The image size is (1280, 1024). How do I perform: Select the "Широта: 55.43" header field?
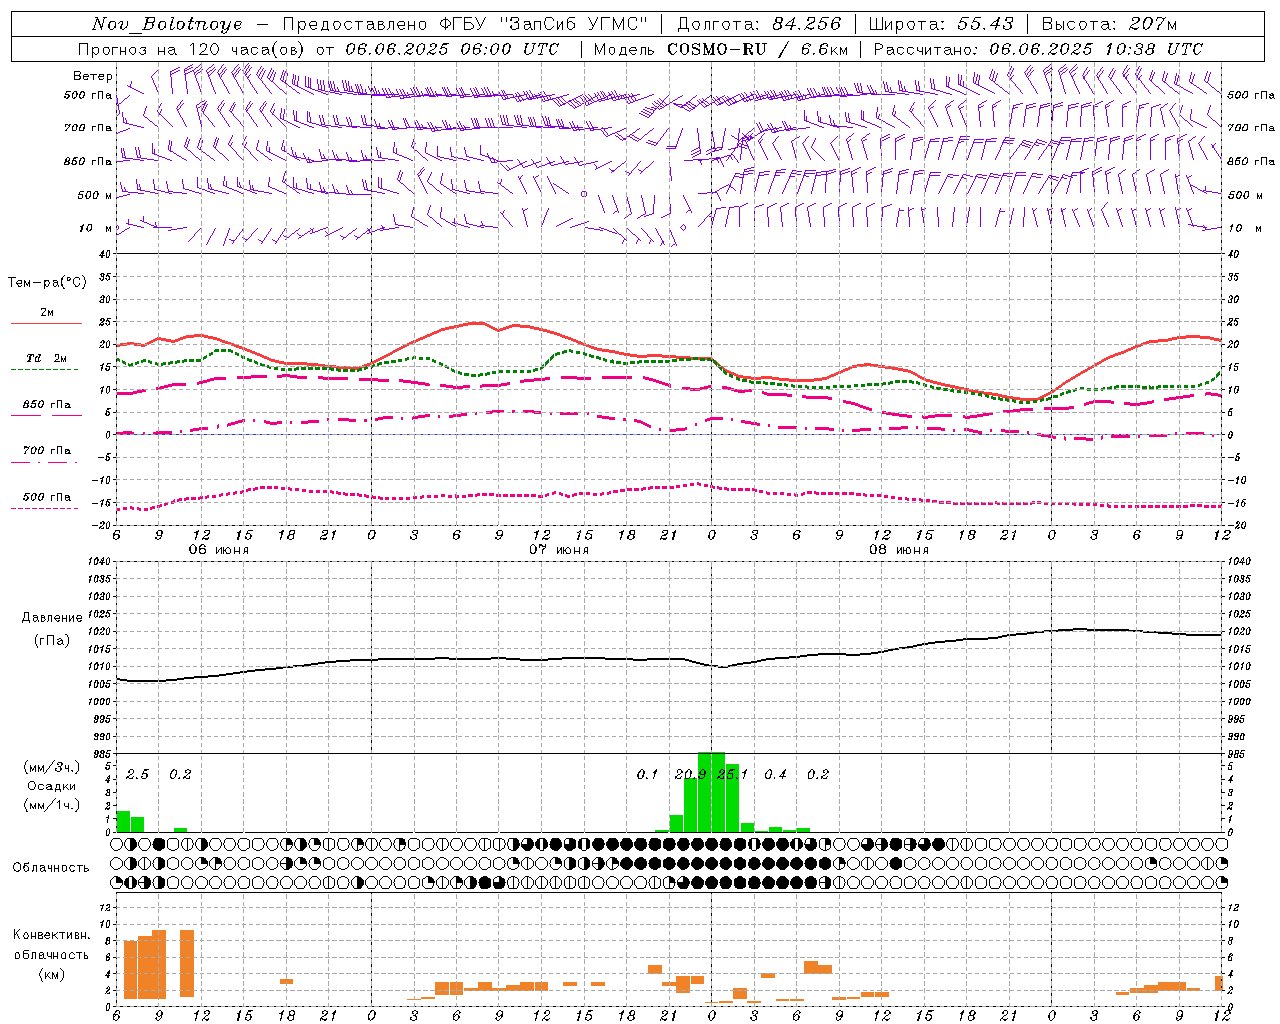pyautogui.click(x=941, y=24)
